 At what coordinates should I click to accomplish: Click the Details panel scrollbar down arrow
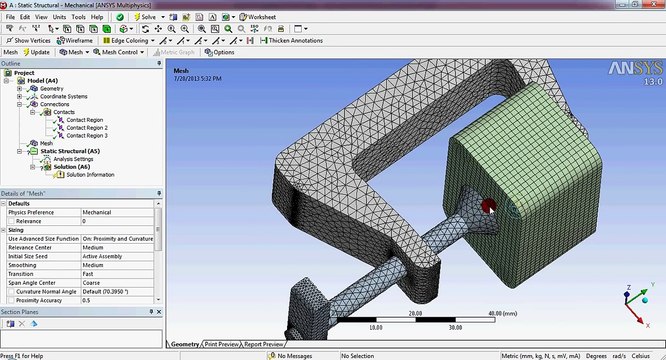coord(158,300)
